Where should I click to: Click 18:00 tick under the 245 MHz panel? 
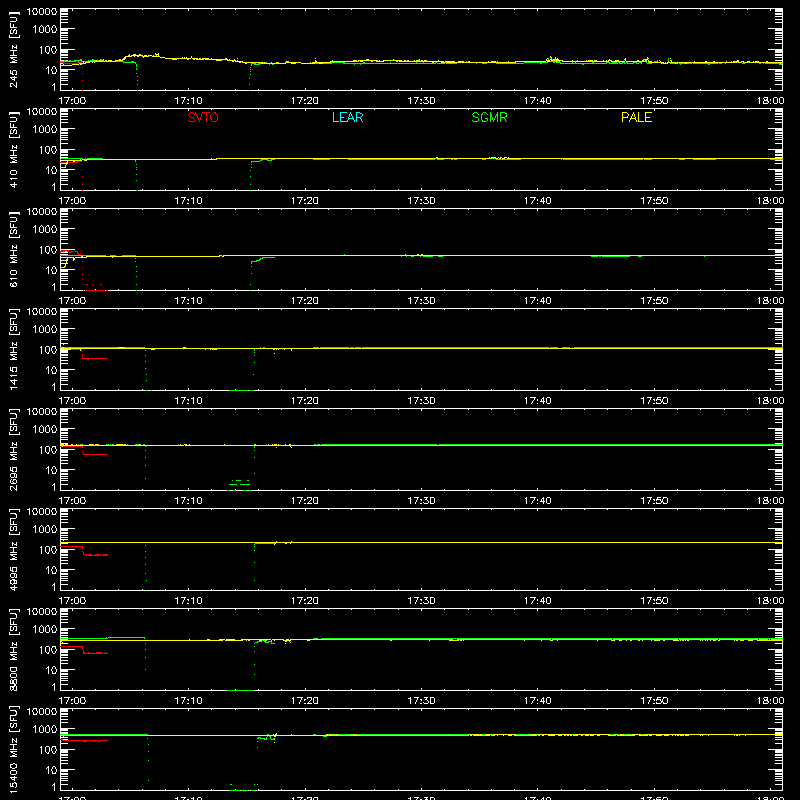pyautogui.click(x=770, y=101)
